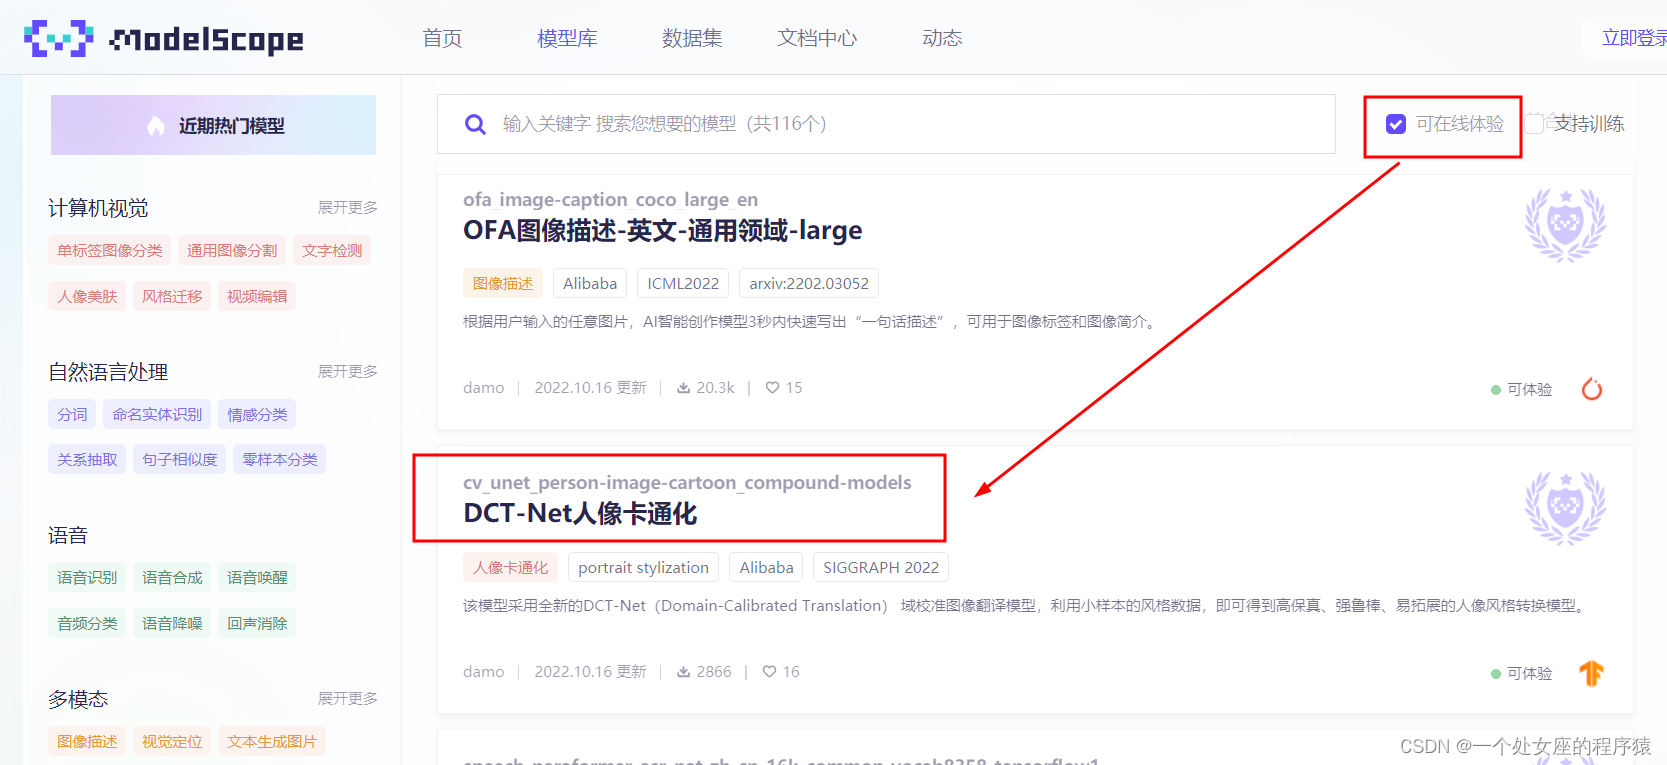The width and height of the screenshot is (1667, 765).
Task: Filter by 通用图像分割 tag
Action: point(232,250)
